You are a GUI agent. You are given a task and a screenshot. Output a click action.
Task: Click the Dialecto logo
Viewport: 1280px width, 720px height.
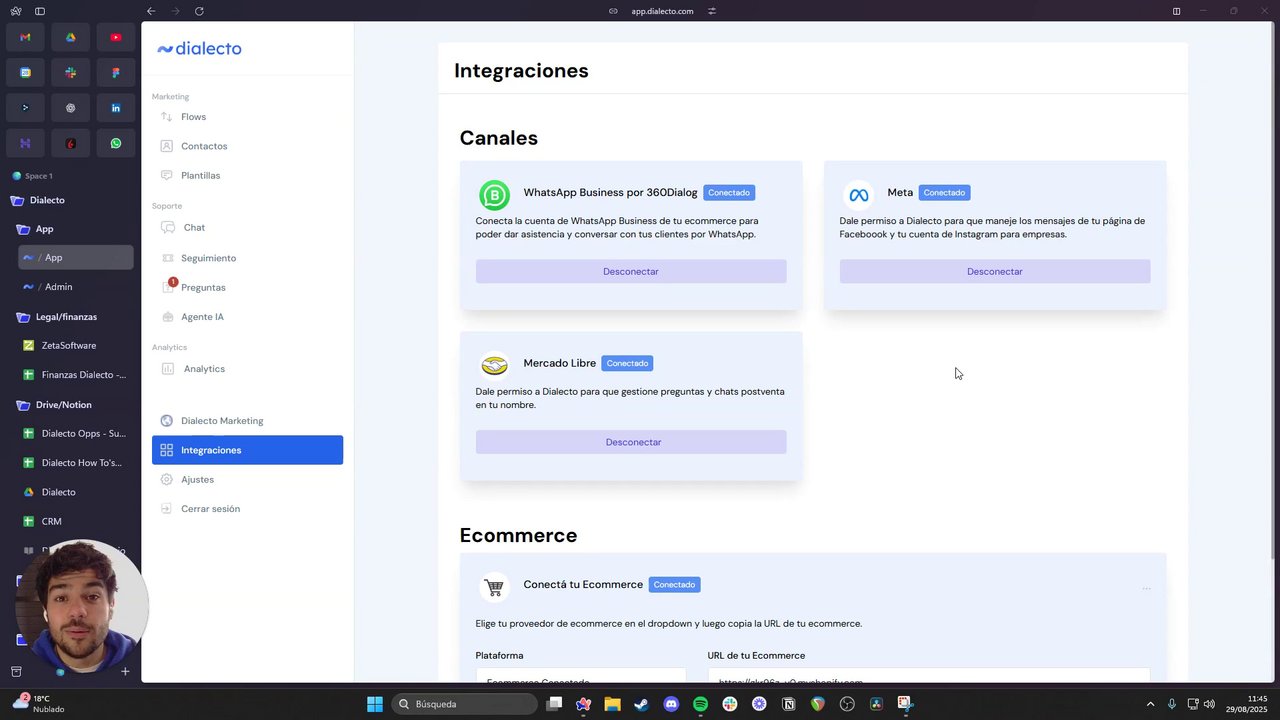click(199, 48)
